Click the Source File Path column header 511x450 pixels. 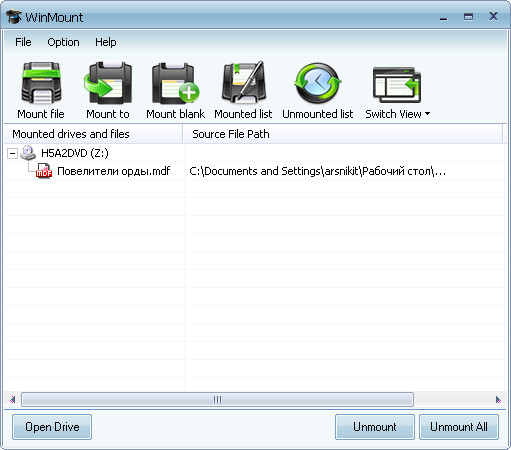pos(343,134)
